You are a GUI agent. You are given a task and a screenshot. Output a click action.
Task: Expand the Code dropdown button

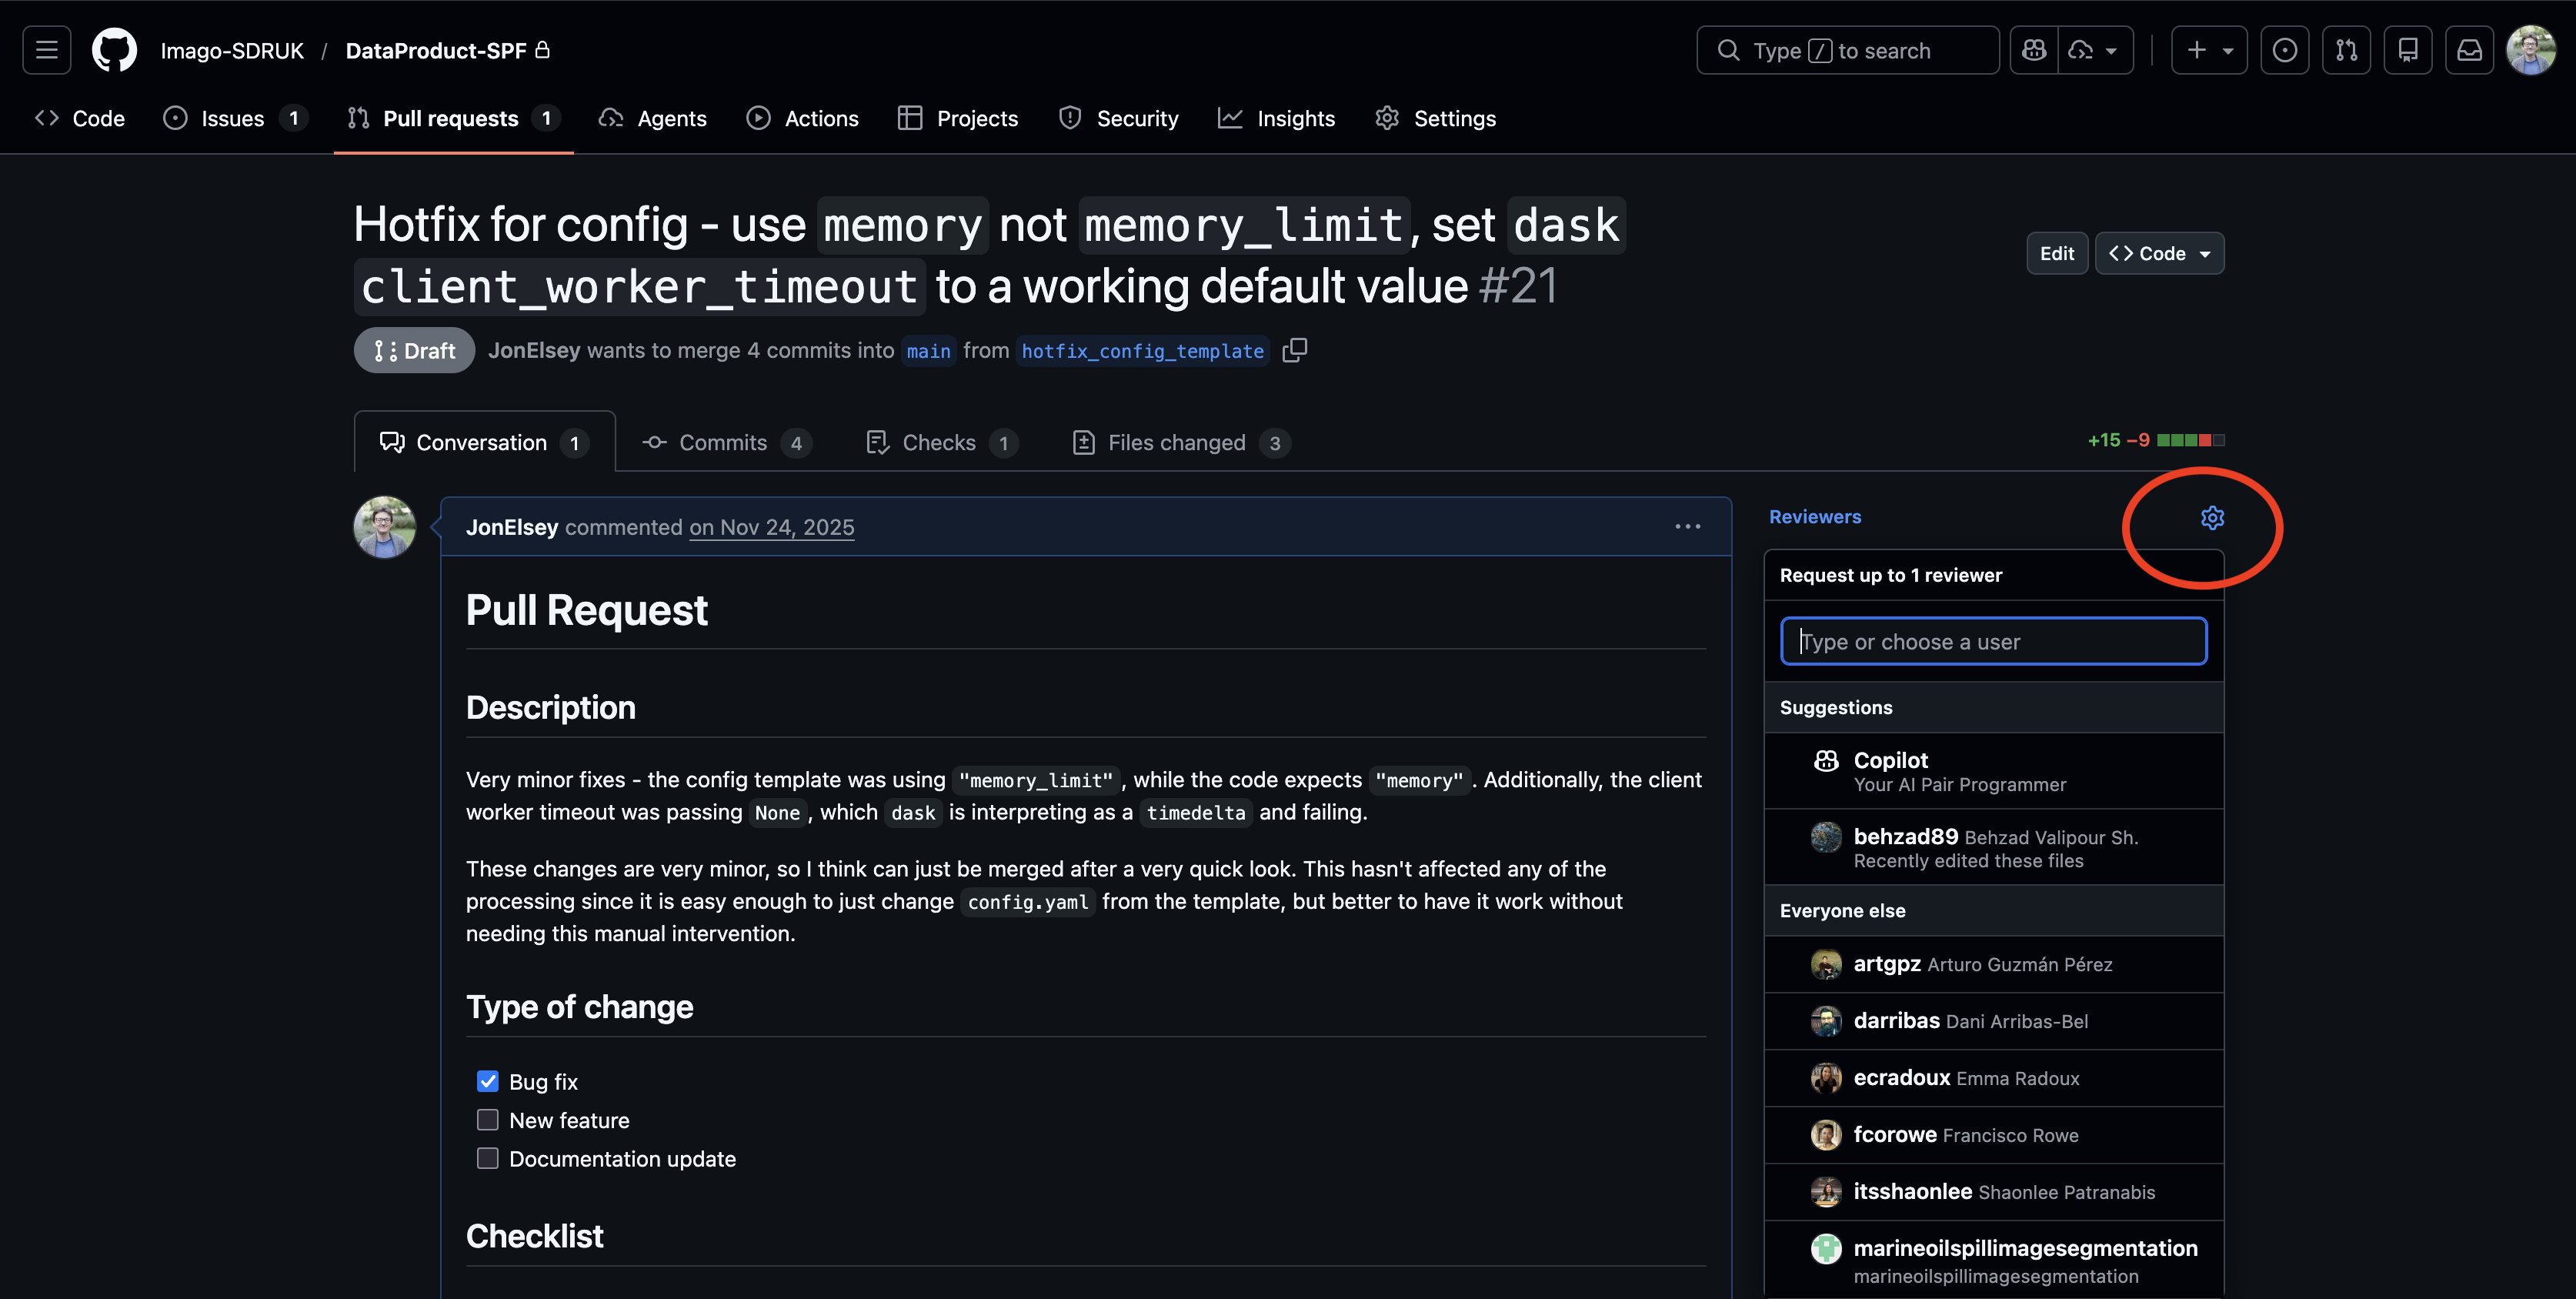(2159, 254)
